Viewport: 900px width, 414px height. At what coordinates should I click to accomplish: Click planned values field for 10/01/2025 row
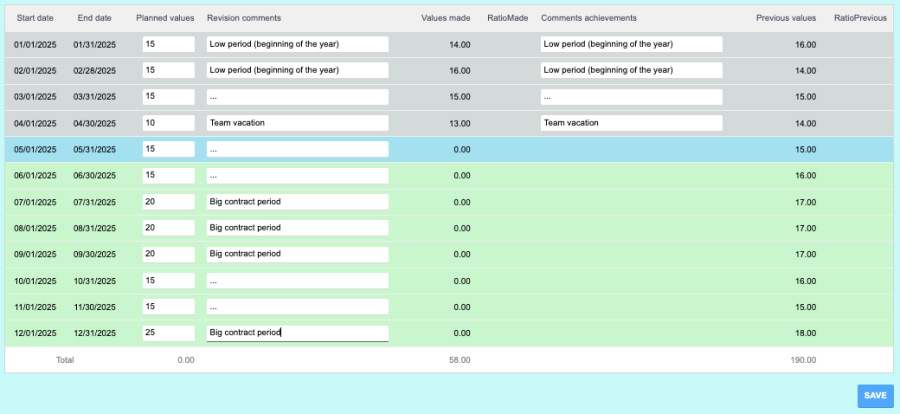tap(168, 280)
